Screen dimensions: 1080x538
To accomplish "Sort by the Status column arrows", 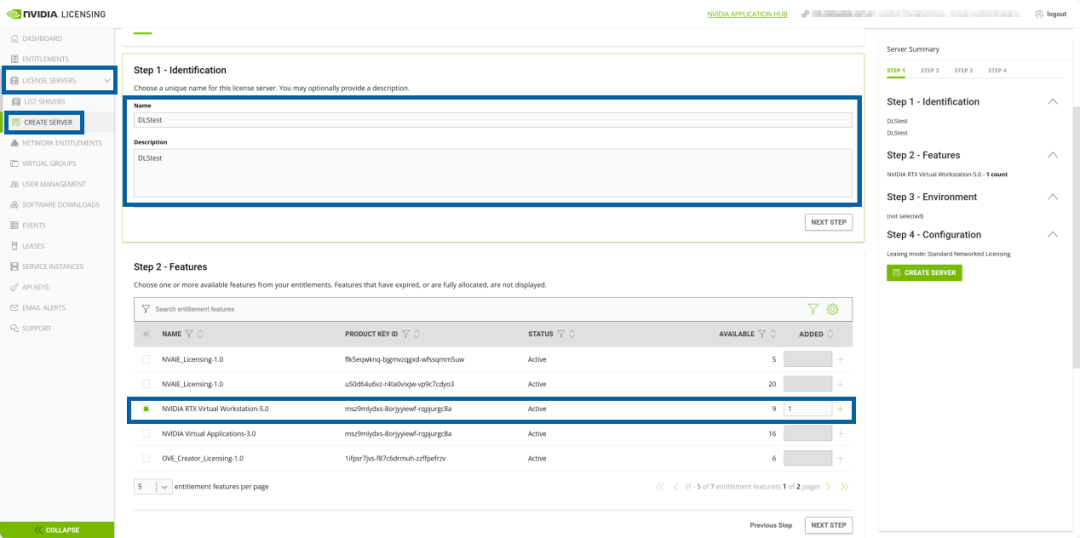I will tap(572, 334).
